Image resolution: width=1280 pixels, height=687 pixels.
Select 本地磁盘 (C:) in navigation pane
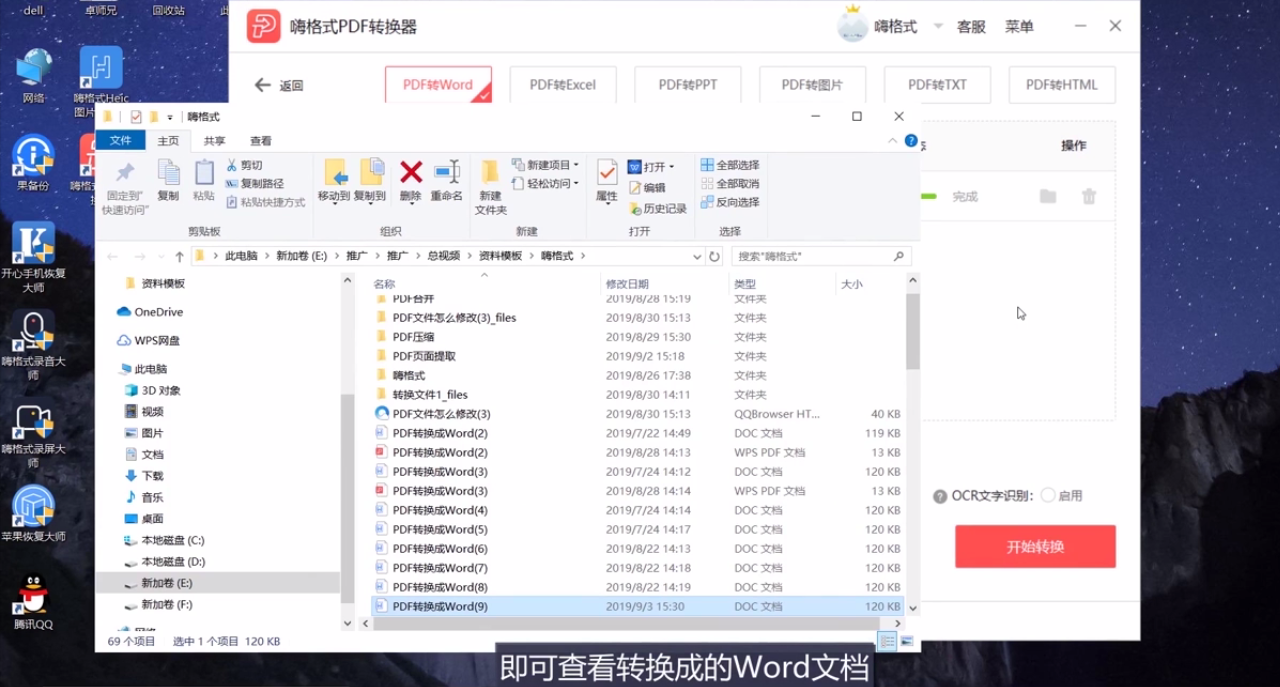(163, 540)
